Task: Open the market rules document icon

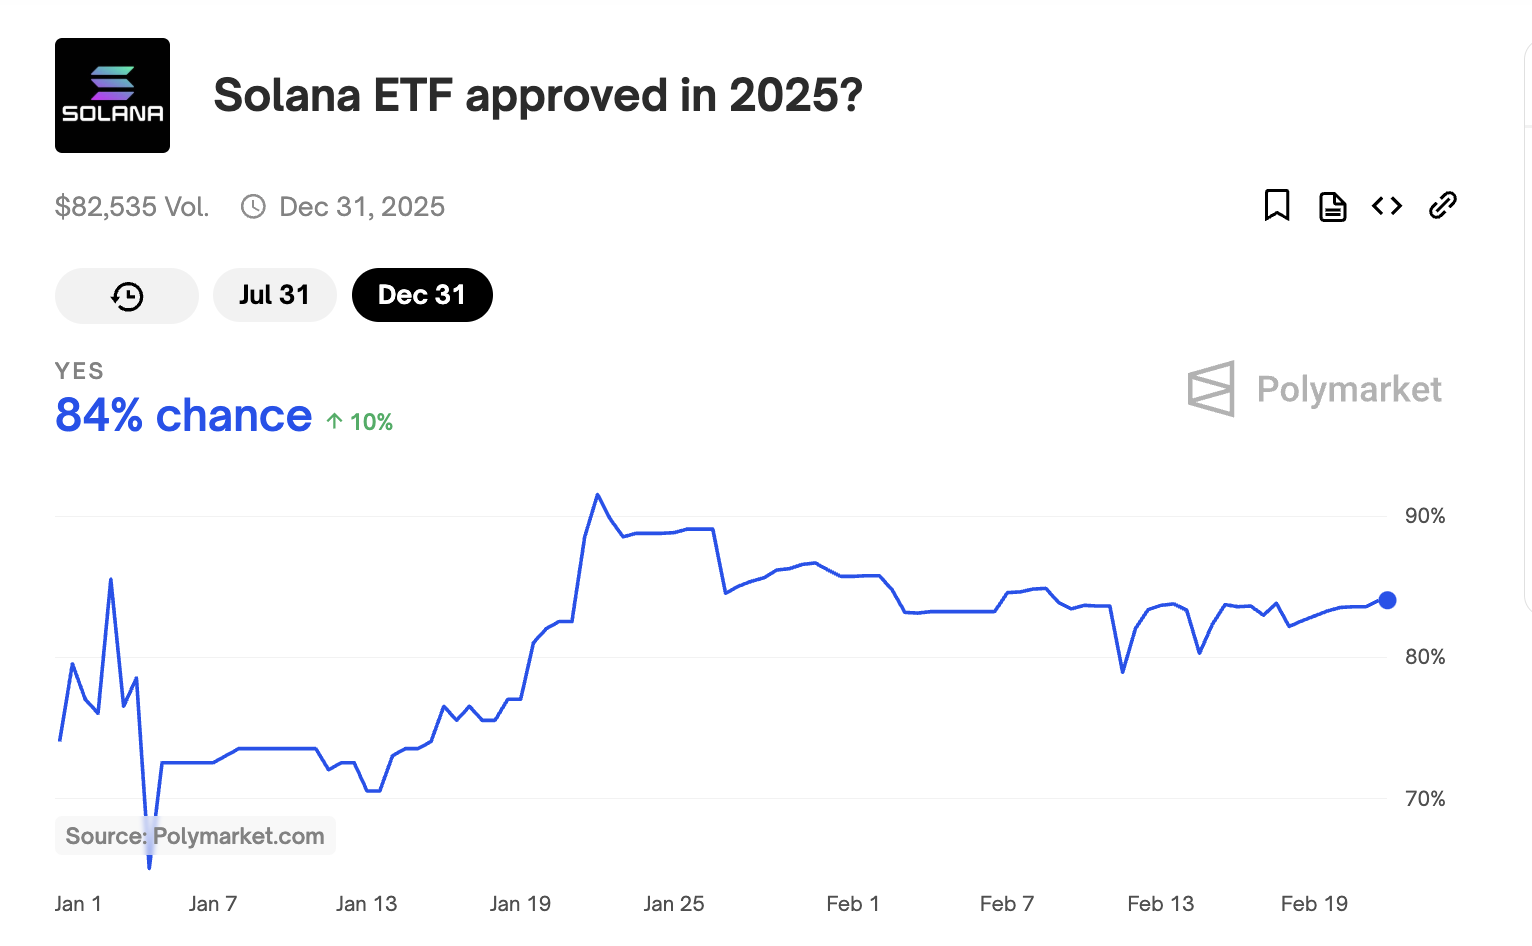Action: [x=1332, y=207]
